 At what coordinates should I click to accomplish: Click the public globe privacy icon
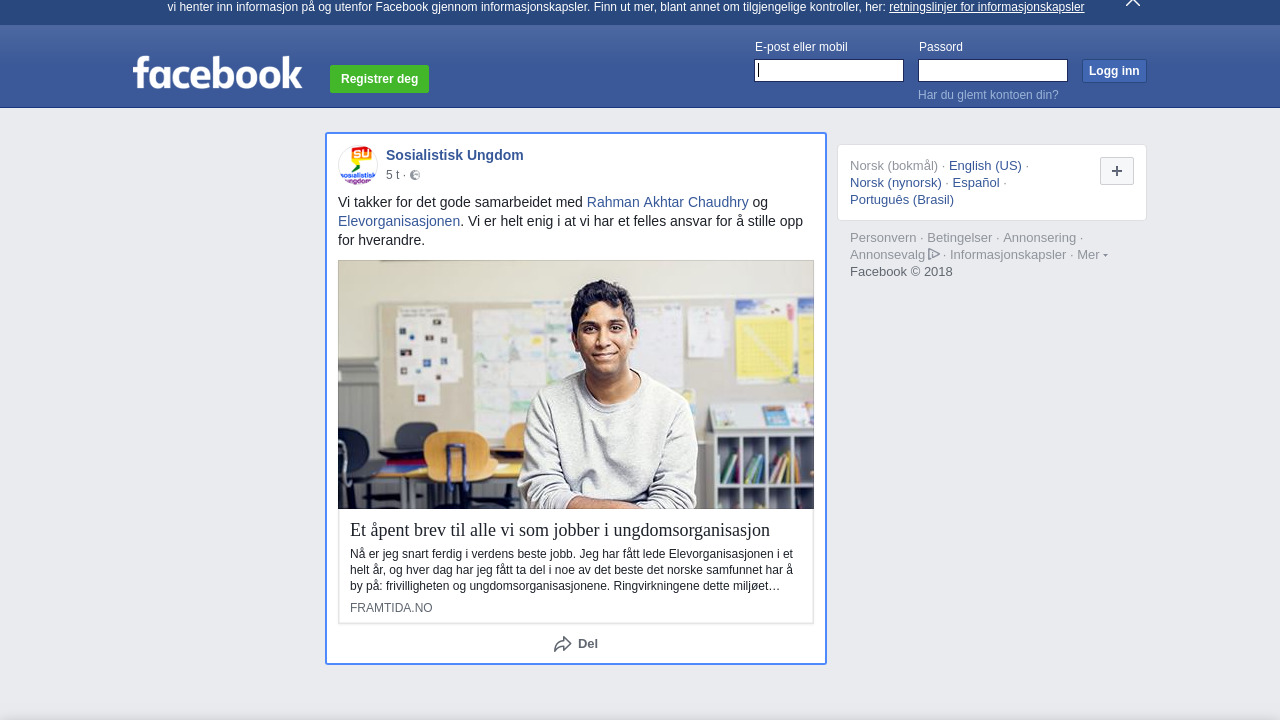tap(415, 175)
